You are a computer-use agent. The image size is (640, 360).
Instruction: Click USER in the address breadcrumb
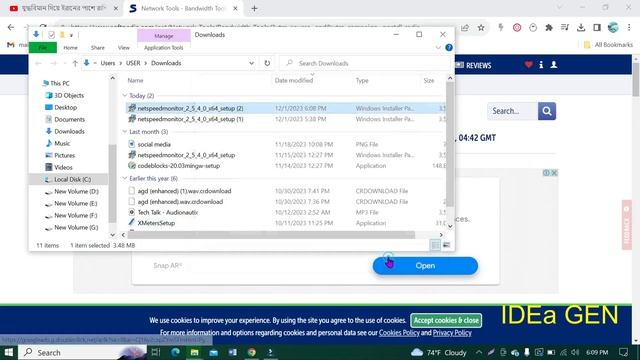(133, 63)
